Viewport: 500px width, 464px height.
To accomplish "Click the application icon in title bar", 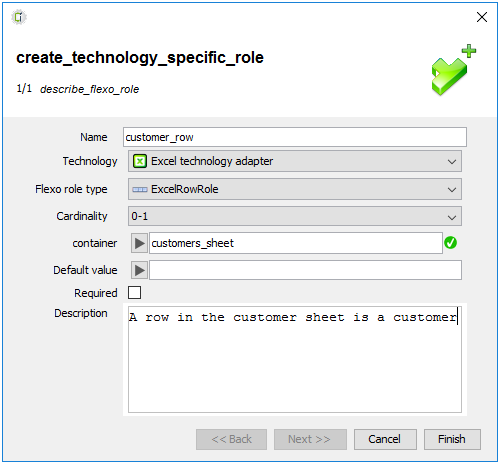I will [x=19, y=17].
